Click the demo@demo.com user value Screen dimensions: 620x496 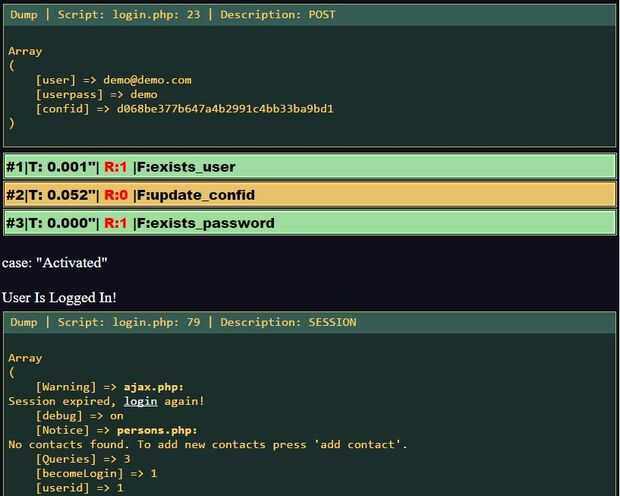(x=147, y=80)
